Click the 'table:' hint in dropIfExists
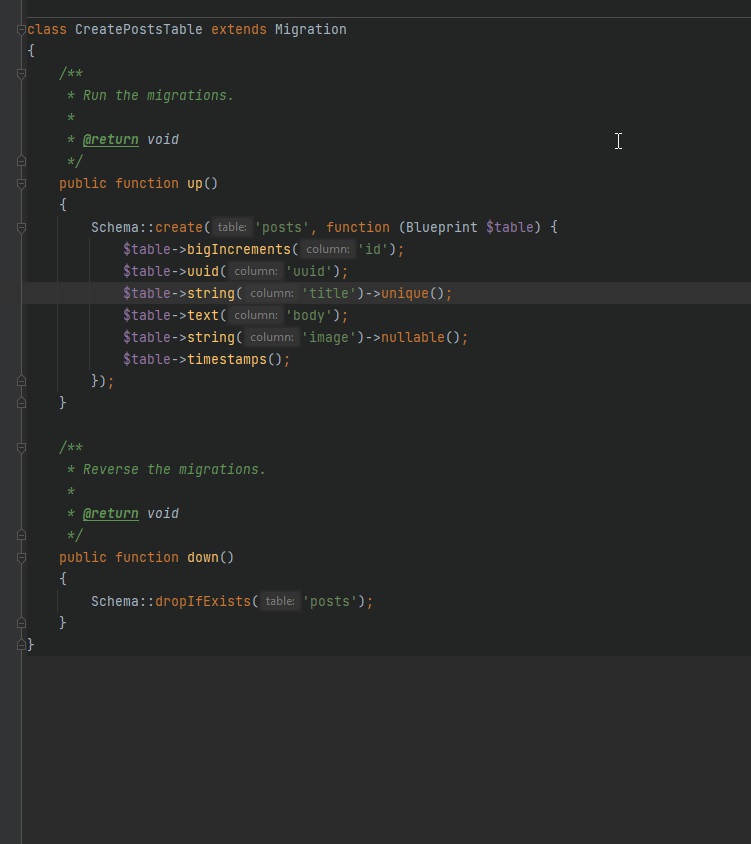The width and height of the screenshot is (751, 844). pyautogui.click(x=280, y=601)
